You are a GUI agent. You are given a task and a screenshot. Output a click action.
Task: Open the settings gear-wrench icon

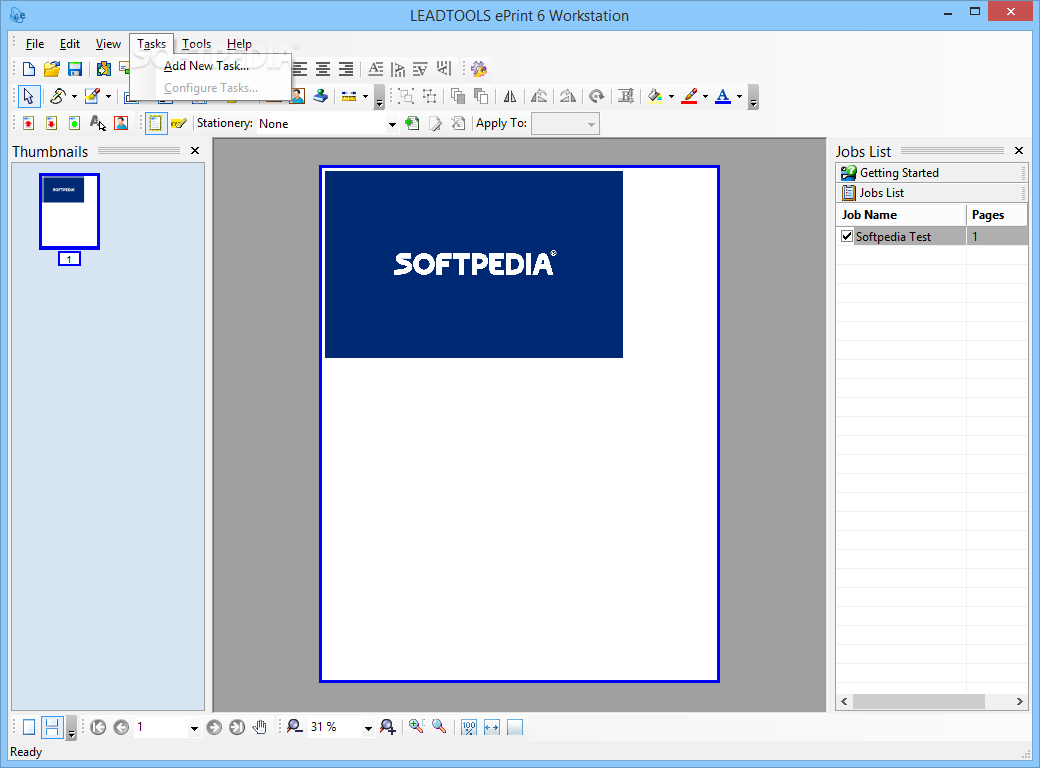(479, 69)
